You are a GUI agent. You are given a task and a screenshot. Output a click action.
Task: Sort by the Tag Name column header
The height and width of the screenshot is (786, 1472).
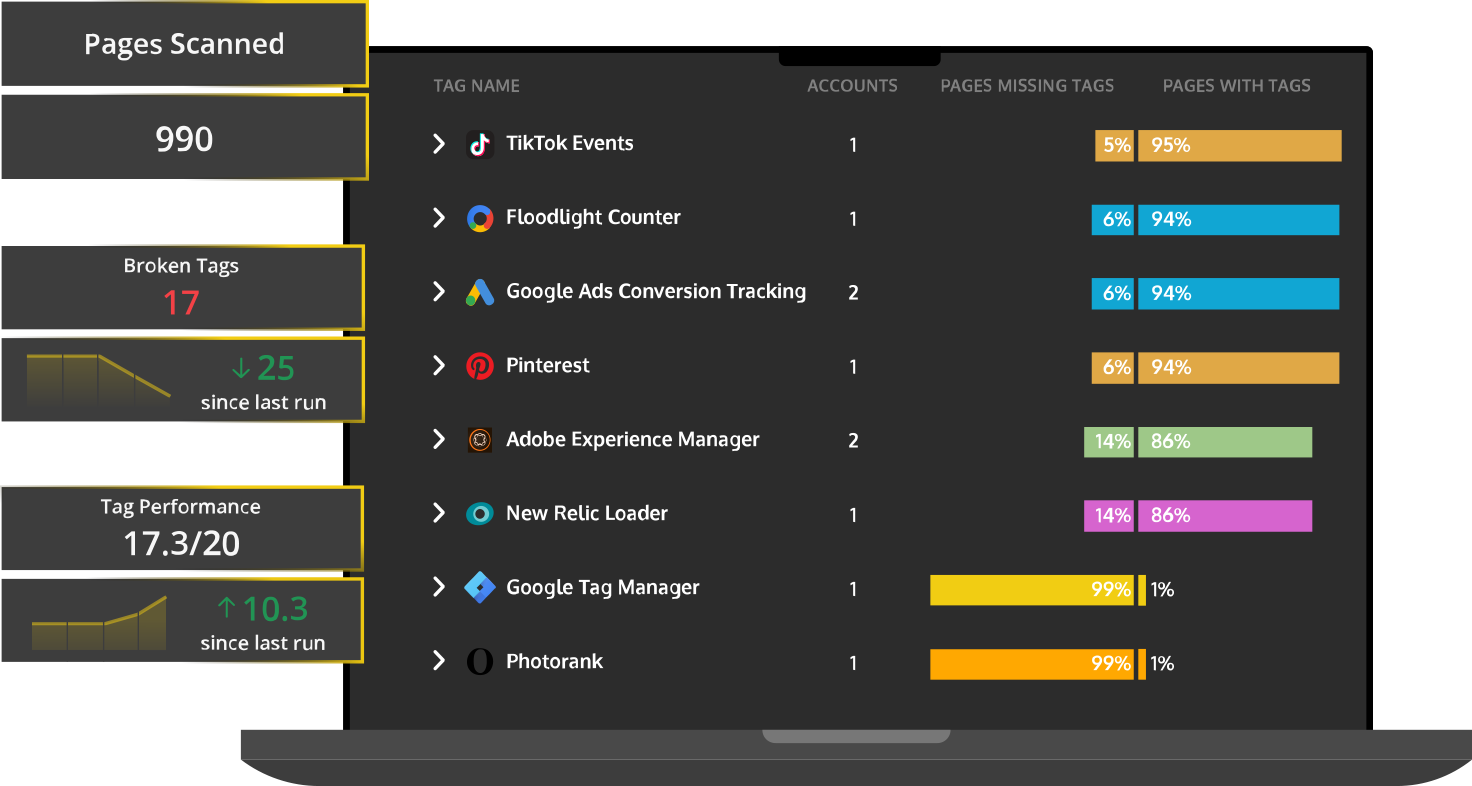click(x=476, y=86)
